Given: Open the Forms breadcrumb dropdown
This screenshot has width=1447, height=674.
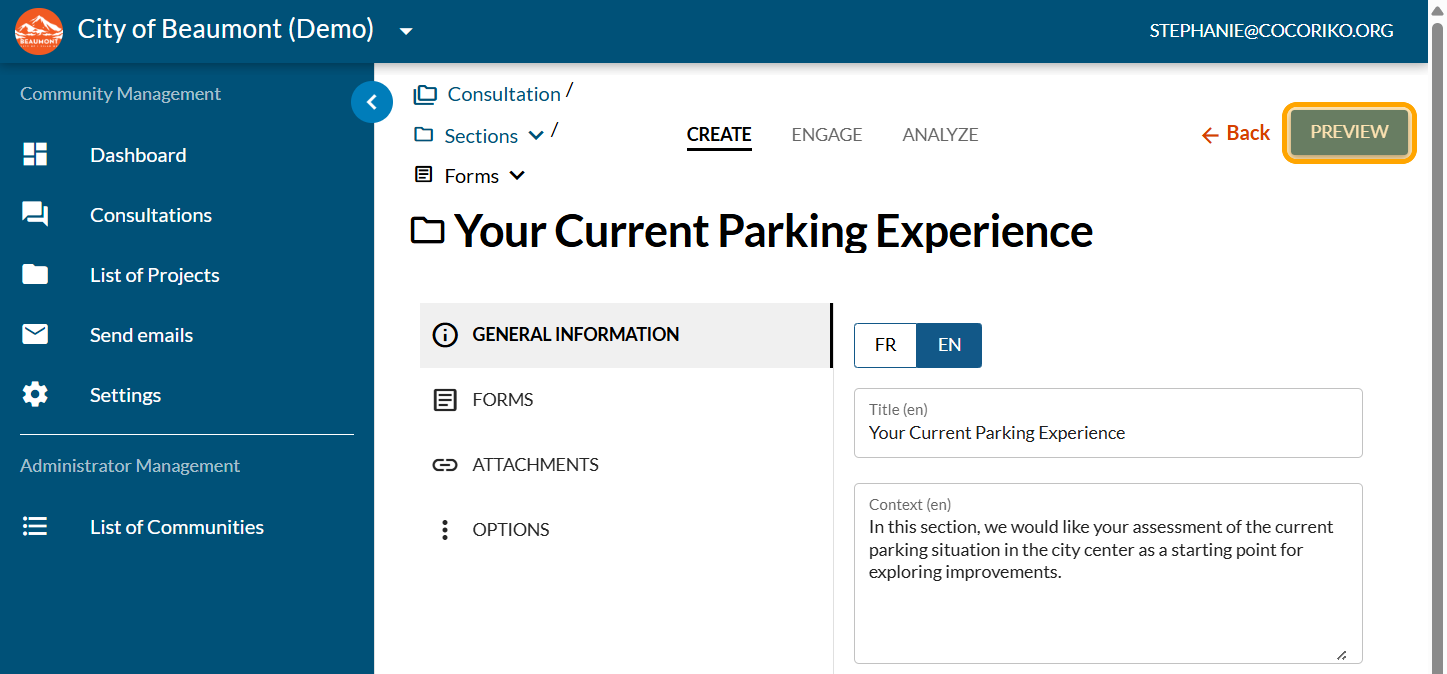Looking at the screenshot, I should pyautogui.click(x=517, y=176).
